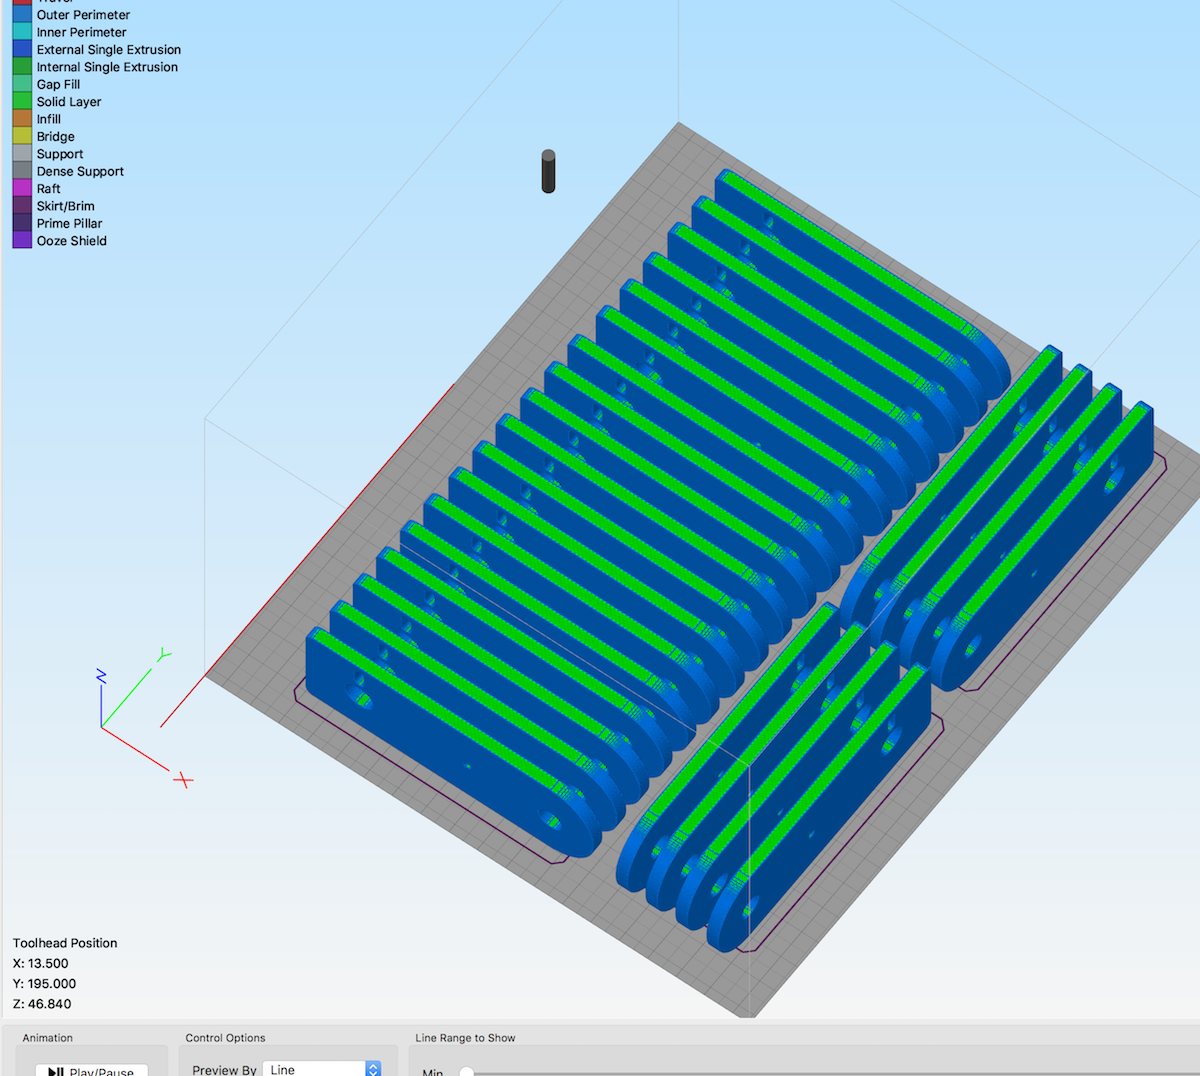Click the Support color swatch
The image size is (1200, 1076).
pos(22,154)
